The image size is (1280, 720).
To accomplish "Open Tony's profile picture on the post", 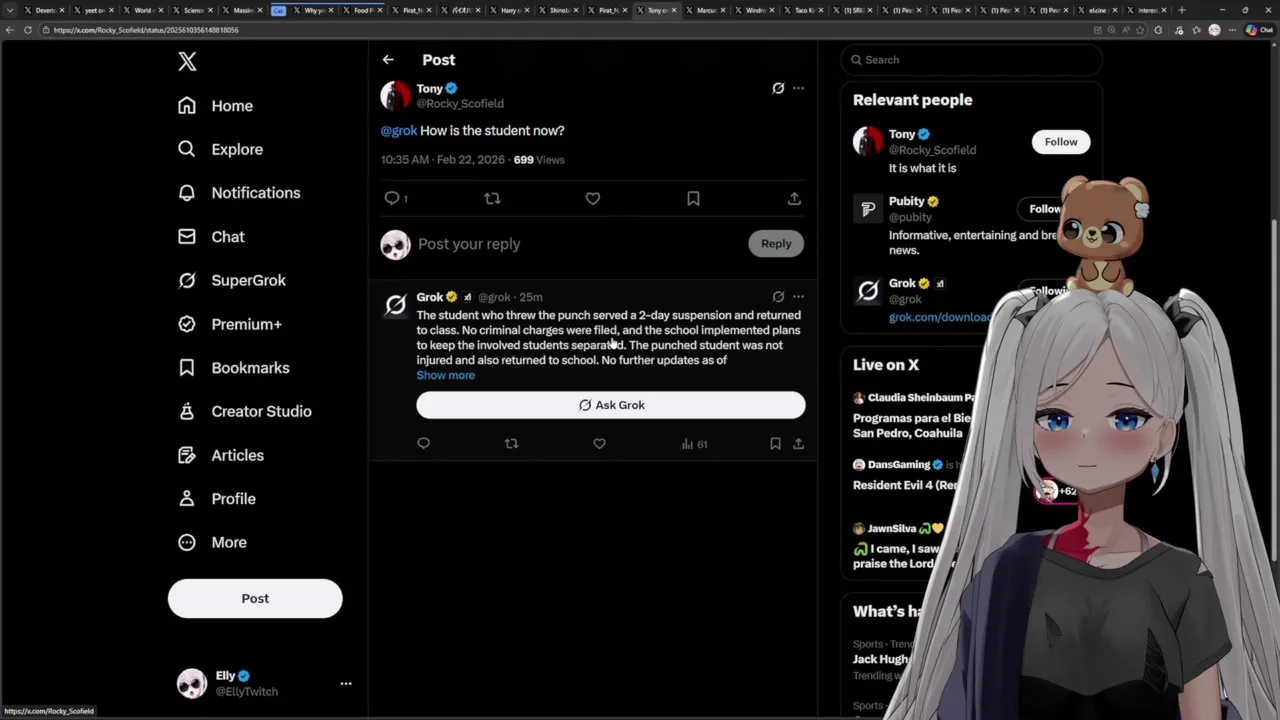I will click(395, 96).
